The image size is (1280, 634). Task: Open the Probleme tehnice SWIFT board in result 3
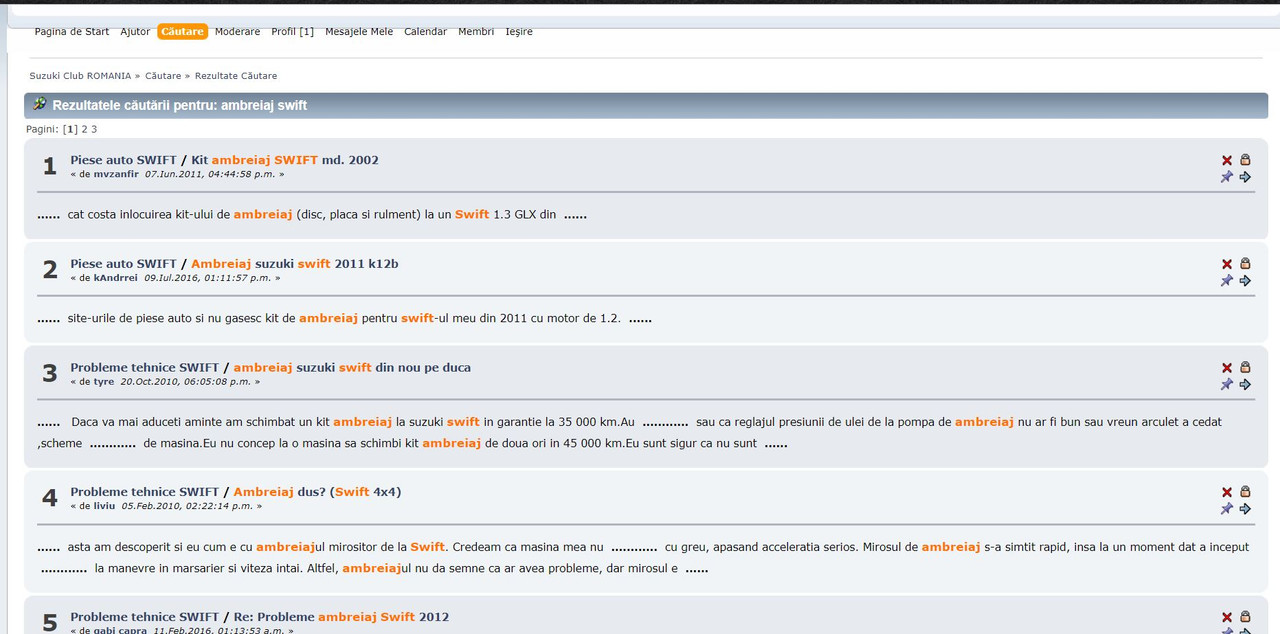point(144,368)
